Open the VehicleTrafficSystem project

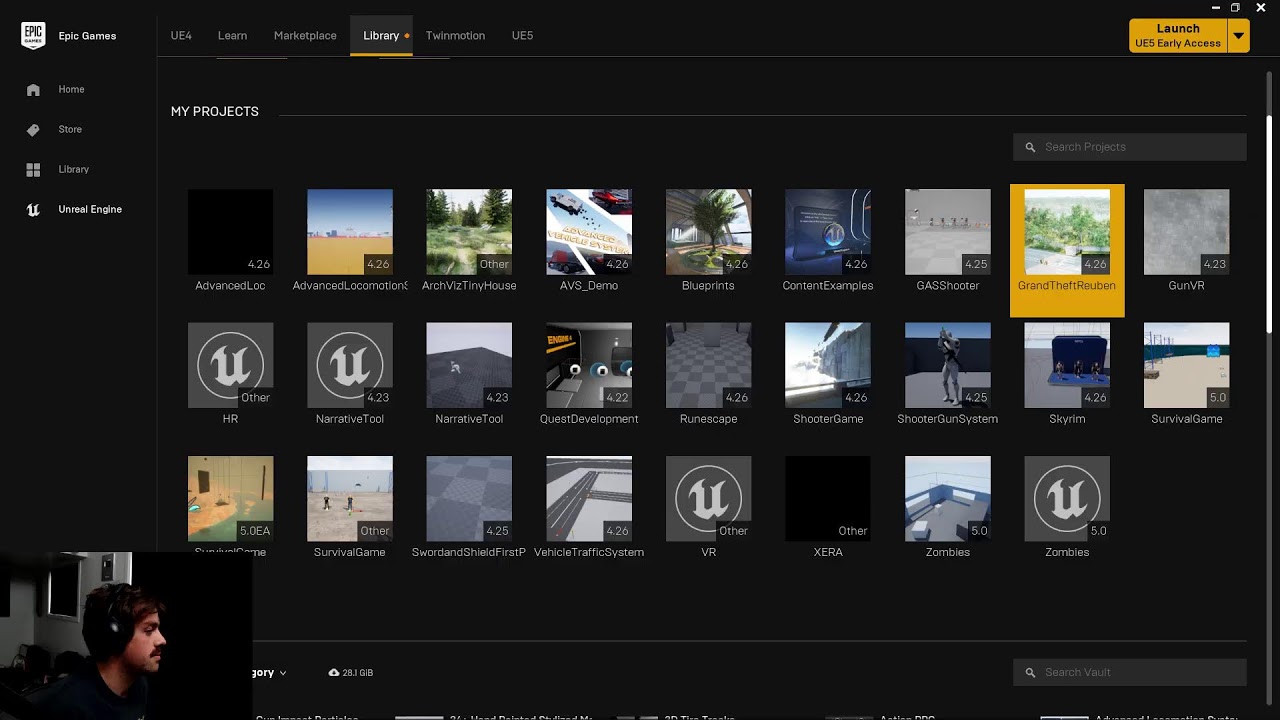tap(589, 499)
